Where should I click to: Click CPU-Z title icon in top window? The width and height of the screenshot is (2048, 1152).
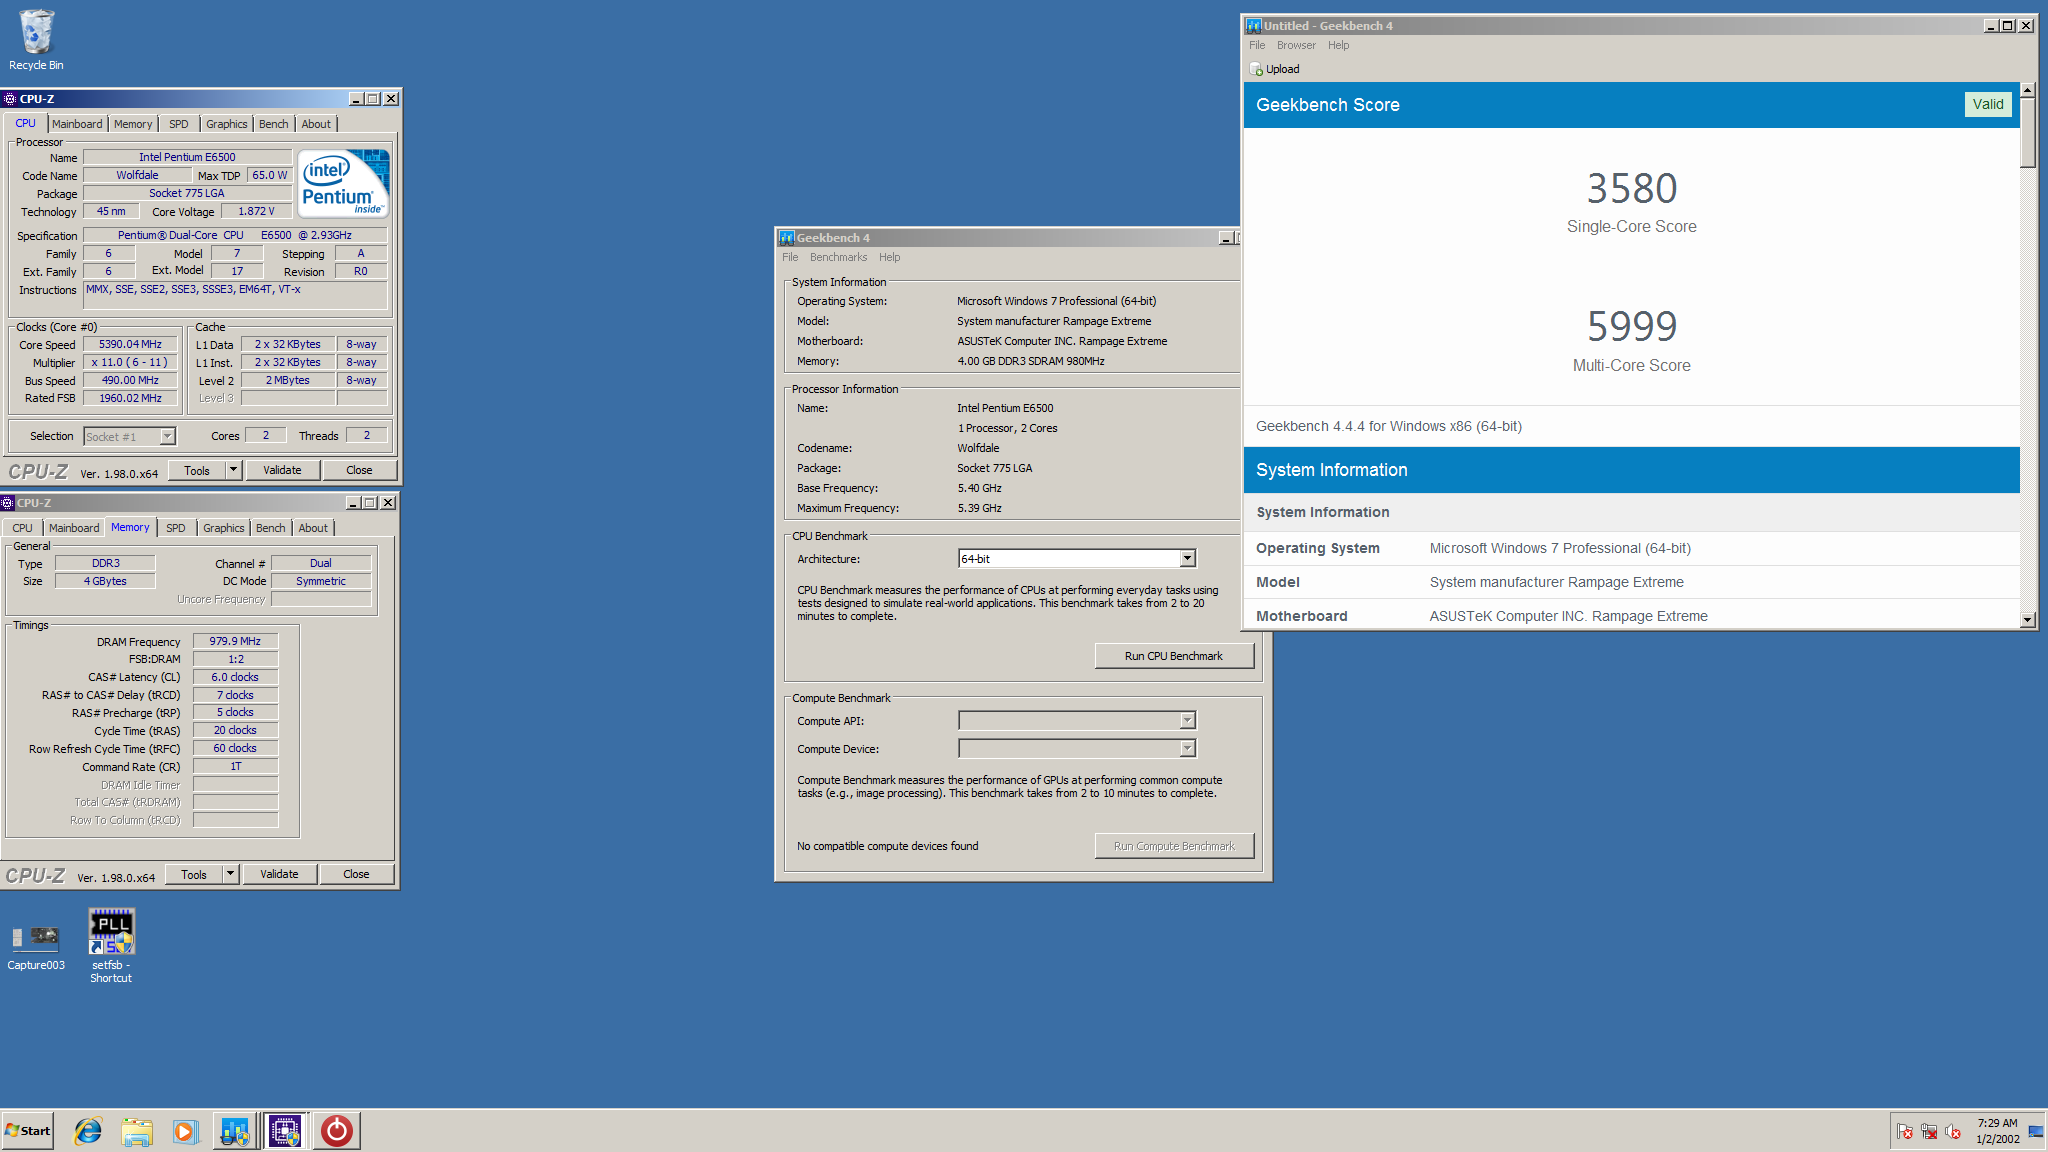pos(10,99)
